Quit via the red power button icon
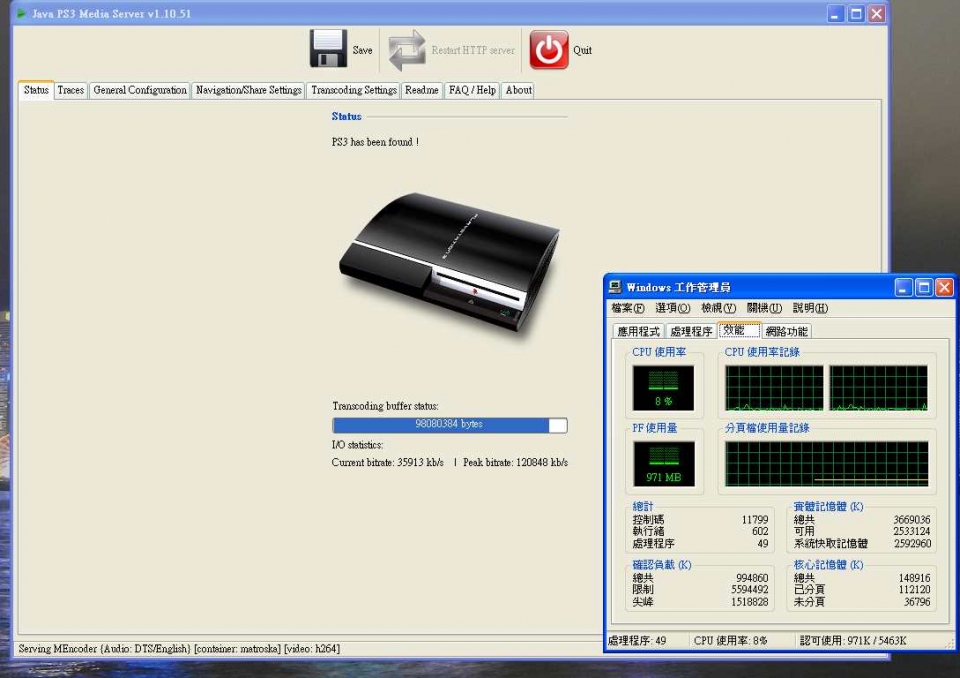The width and height of the screenshot is (960, 678). tap(548, 46)
